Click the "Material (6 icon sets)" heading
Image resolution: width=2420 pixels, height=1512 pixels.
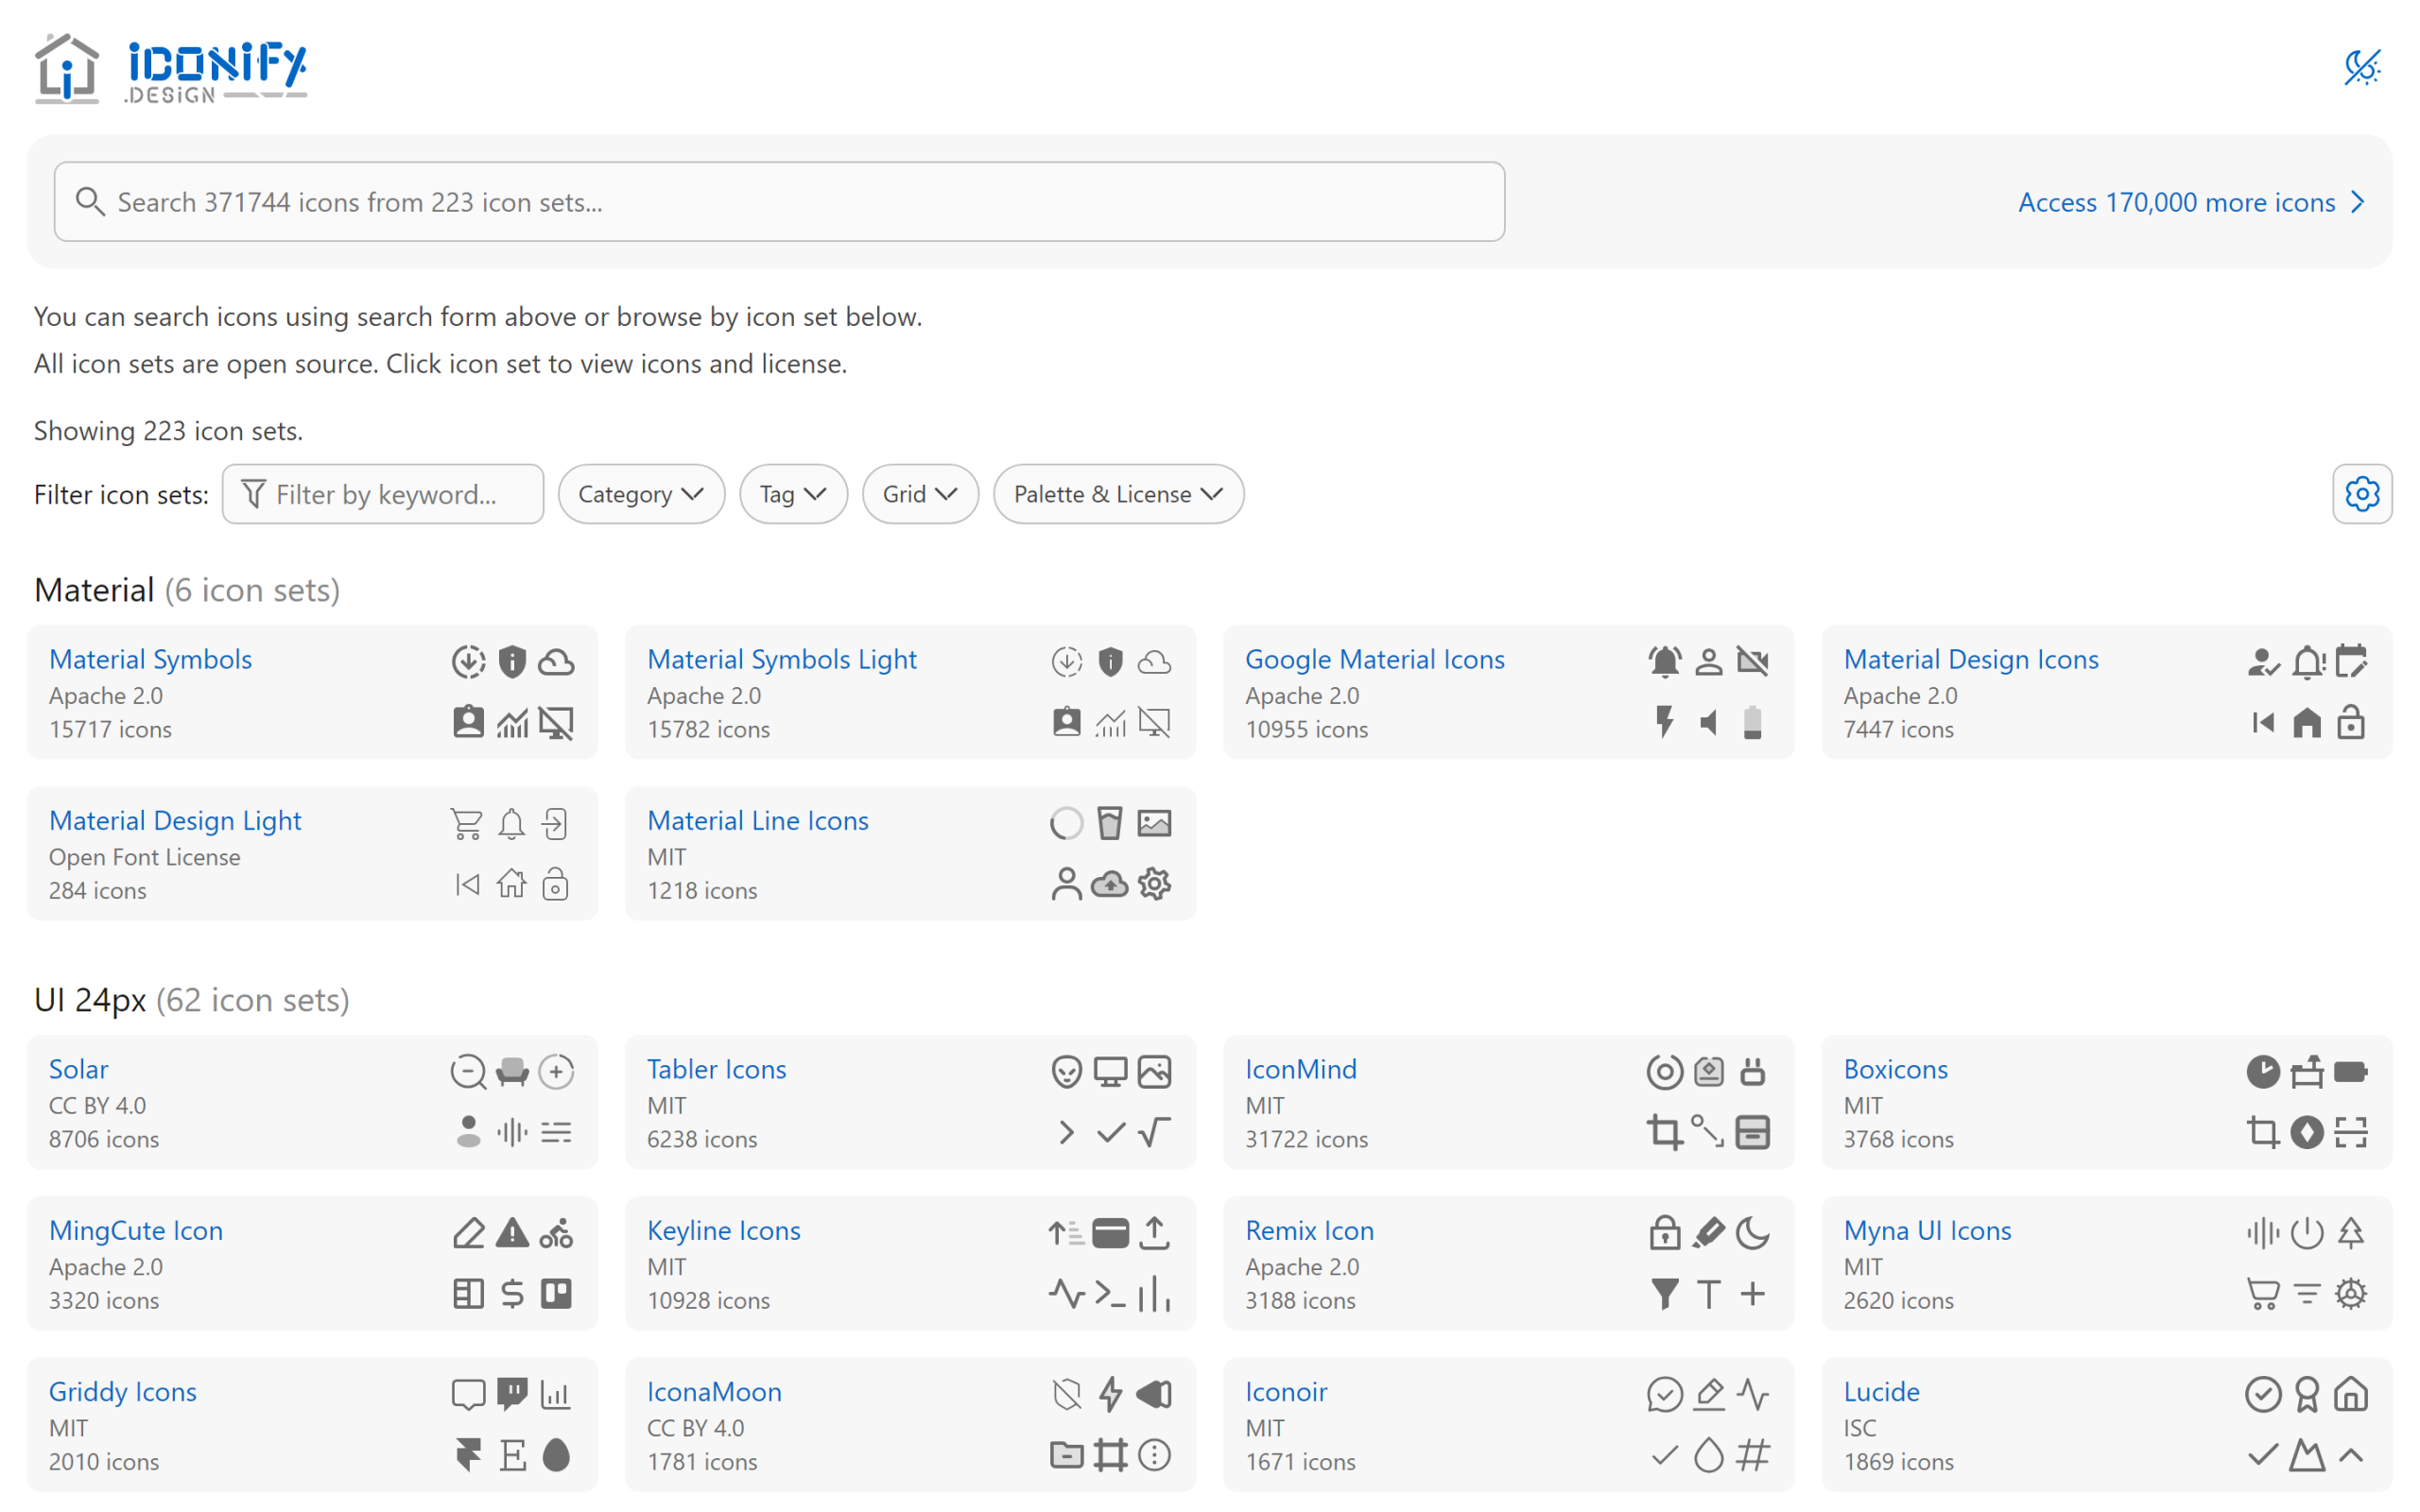point(187,590)
